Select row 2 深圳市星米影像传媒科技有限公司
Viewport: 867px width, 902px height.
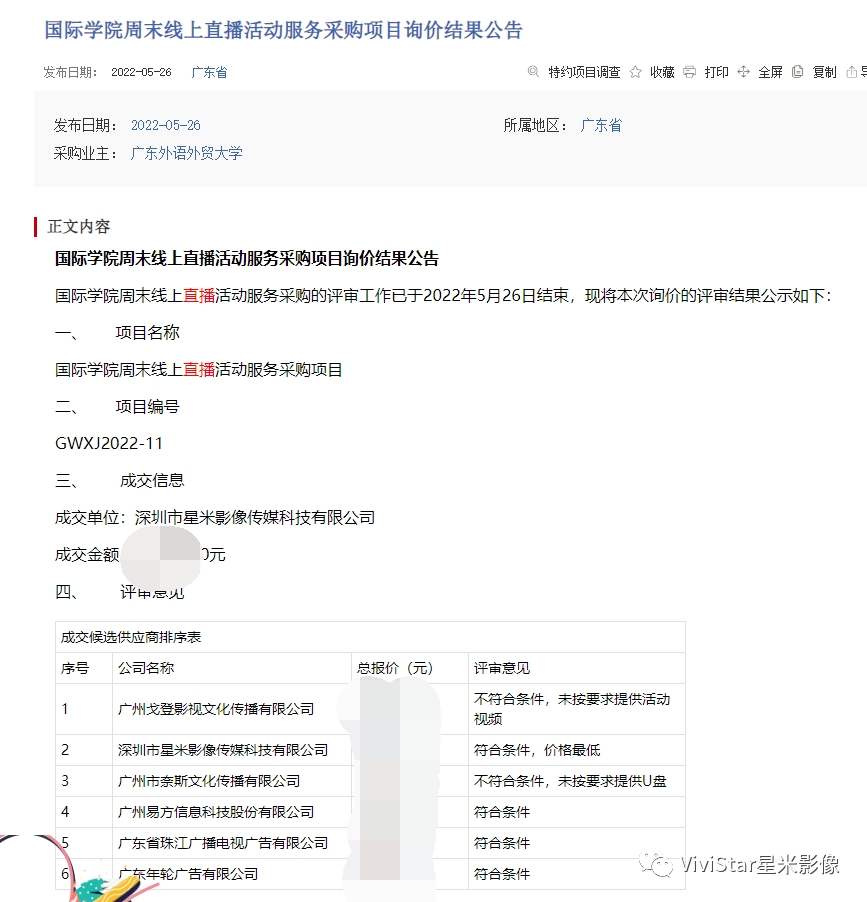227,749
